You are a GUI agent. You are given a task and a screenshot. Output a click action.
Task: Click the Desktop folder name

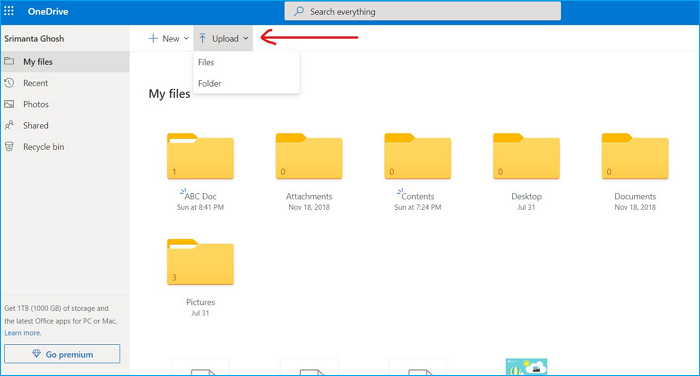[x=526, y=196]
